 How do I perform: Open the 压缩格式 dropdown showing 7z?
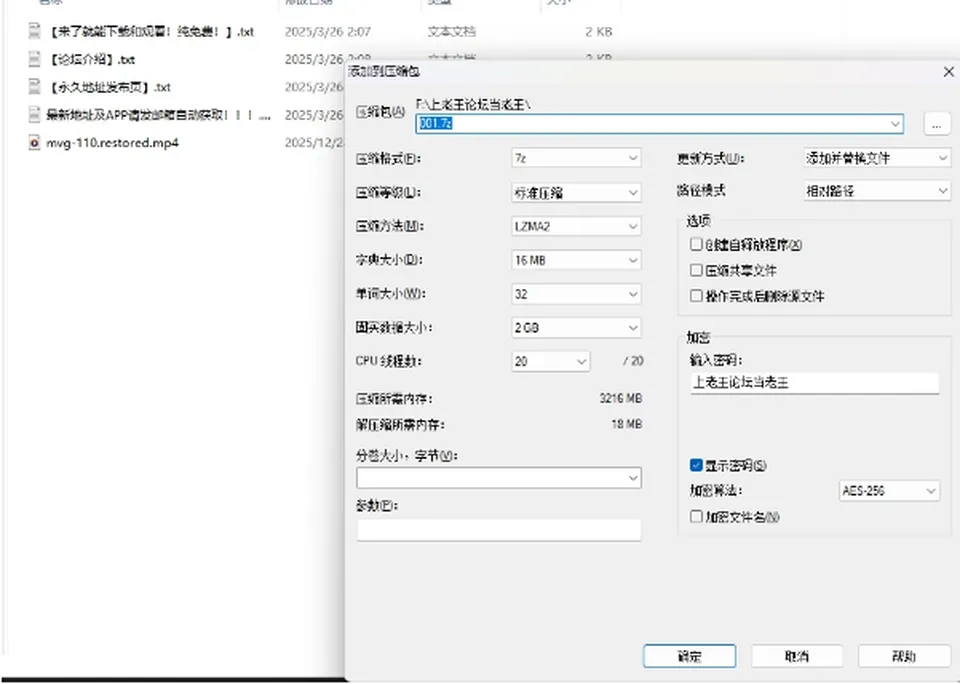576,158
